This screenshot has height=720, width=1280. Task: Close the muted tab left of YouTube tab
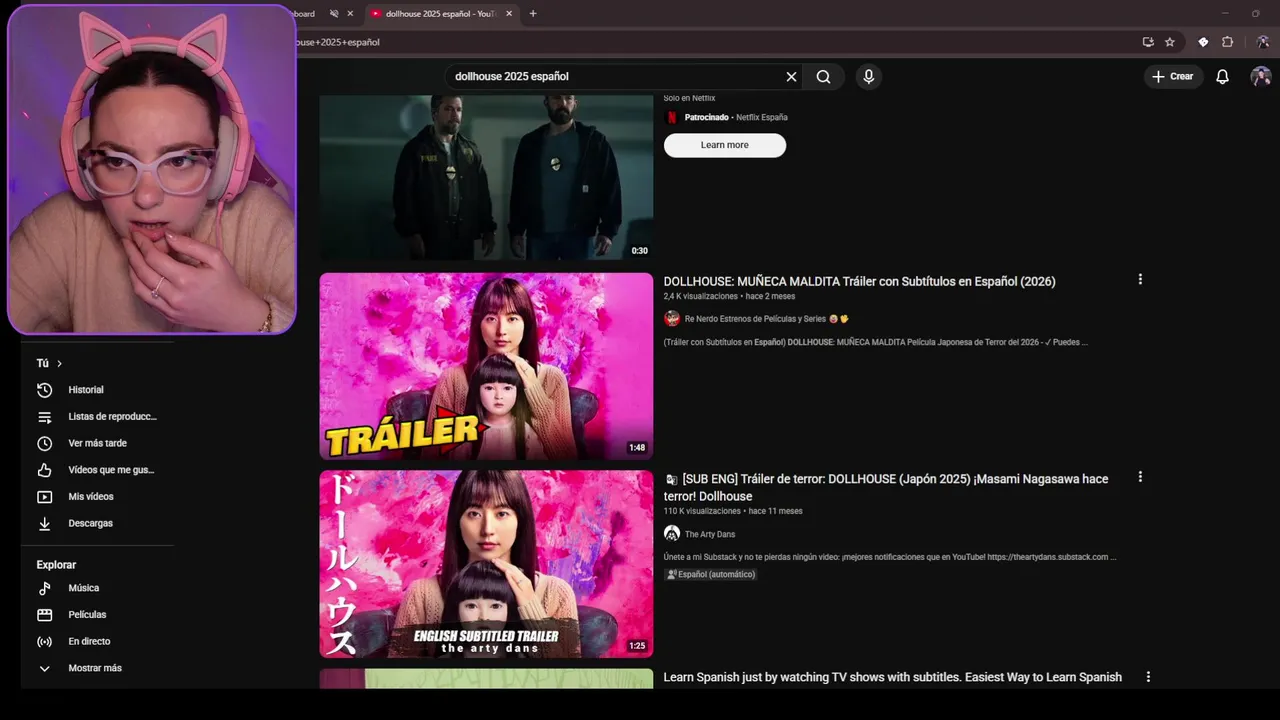pyautogui.click(x=350, y=14)
